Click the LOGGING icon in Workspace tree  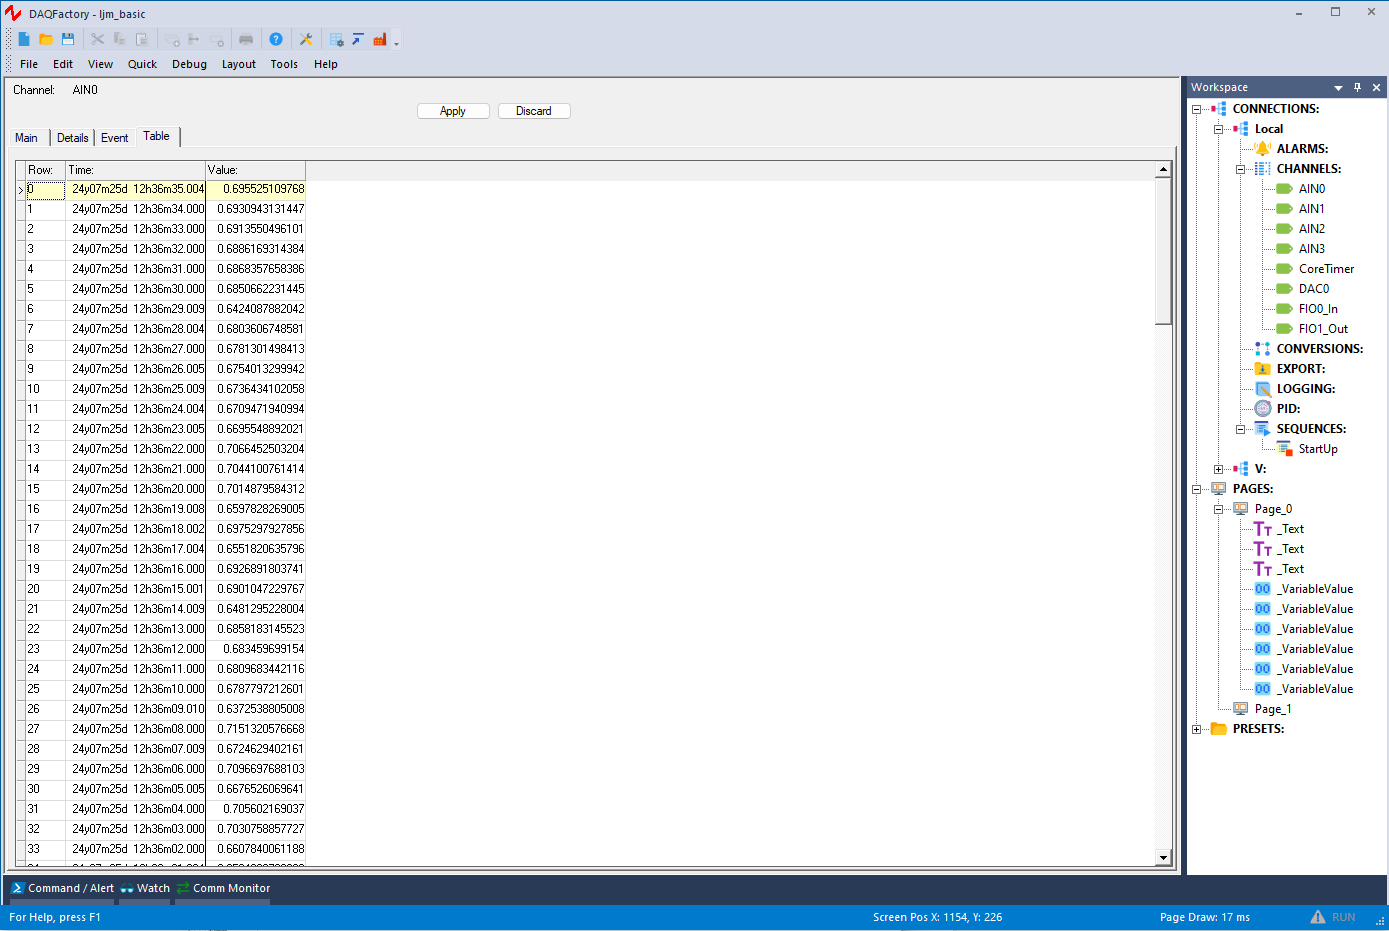pos(1262,389)
